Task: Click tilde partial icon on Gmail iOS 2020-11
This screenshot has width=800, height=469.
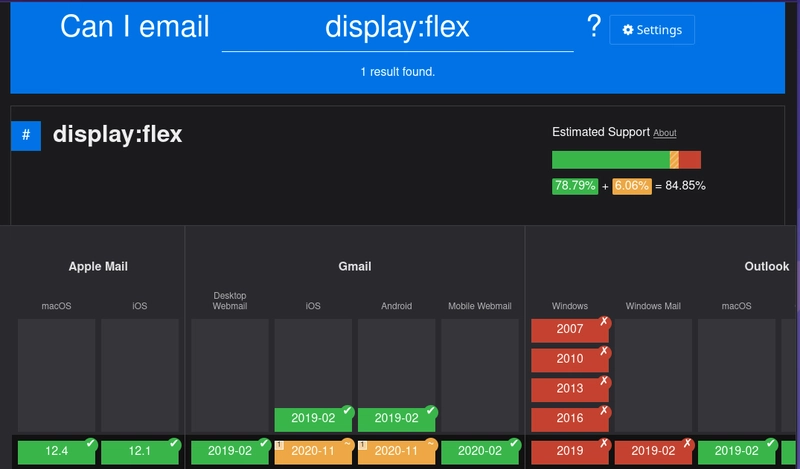Action: pyautogui.click(x=347, y=443)
